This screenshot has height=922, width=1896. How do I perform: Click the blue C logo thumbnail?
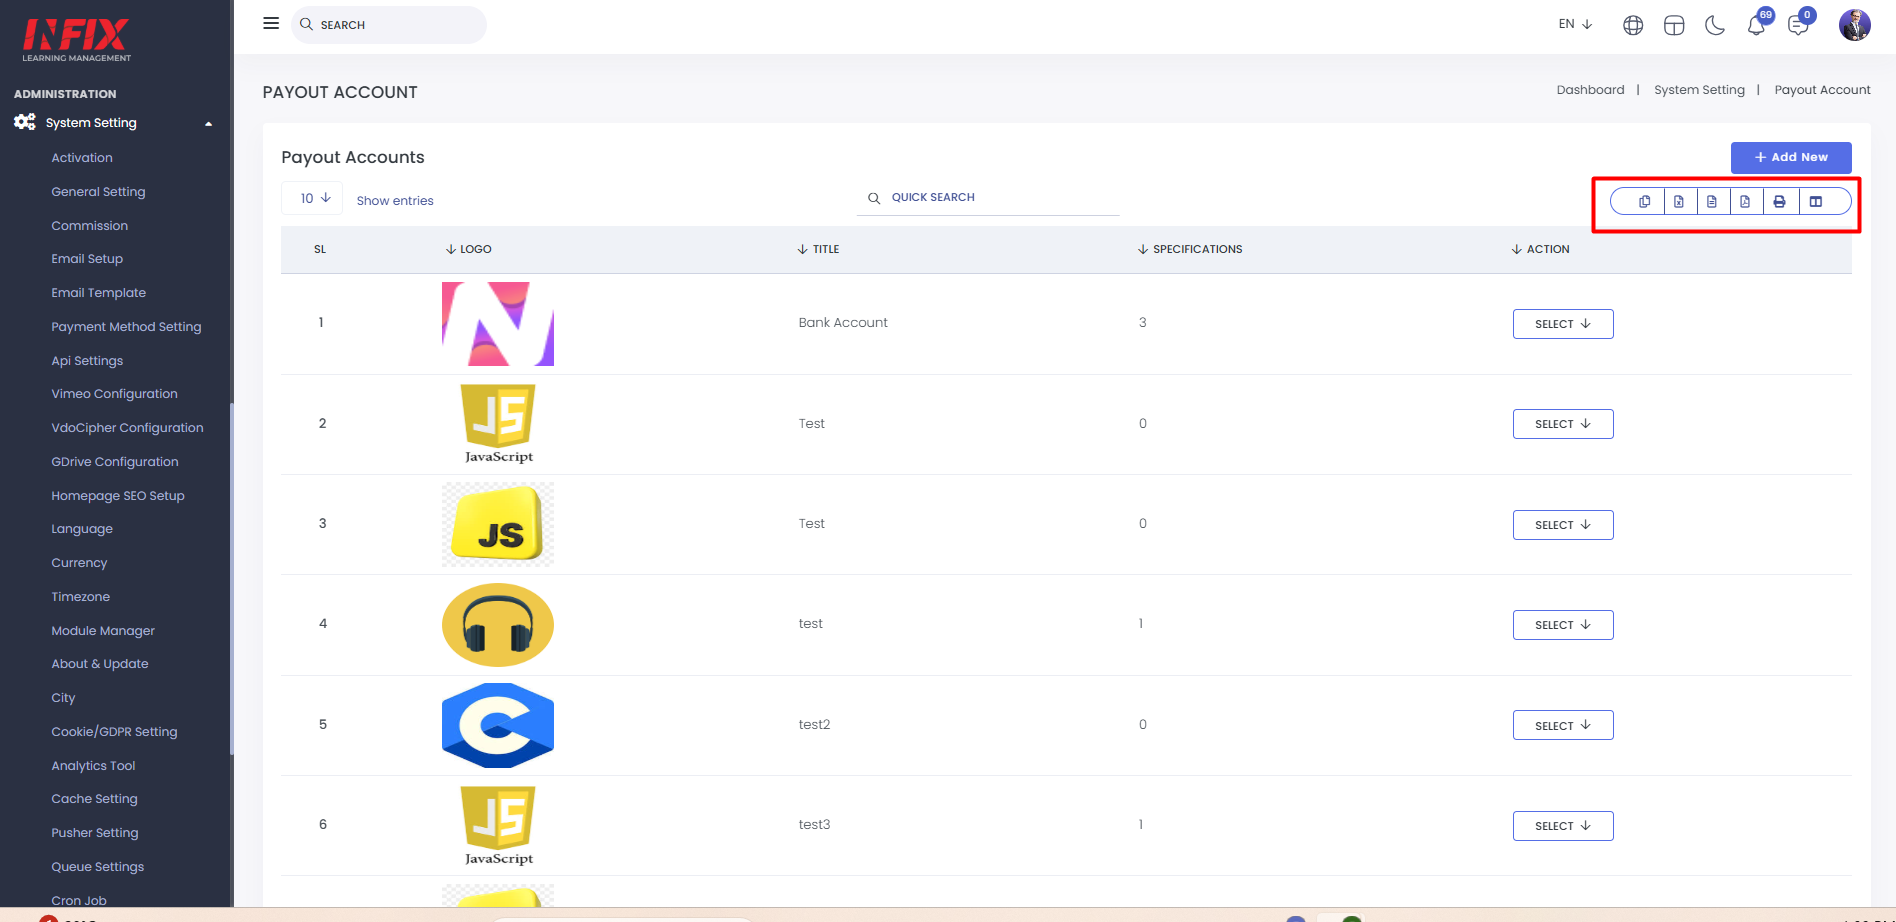(x=498, y=725)
